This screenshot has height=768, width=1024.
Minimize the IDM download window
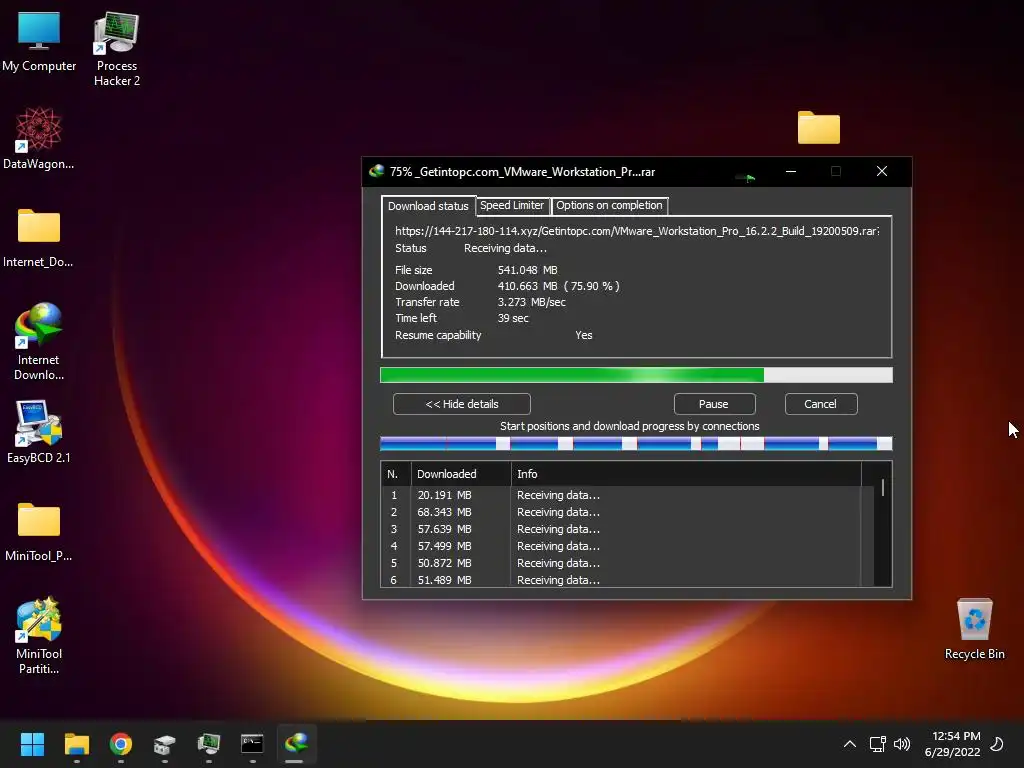coord(791,171)
